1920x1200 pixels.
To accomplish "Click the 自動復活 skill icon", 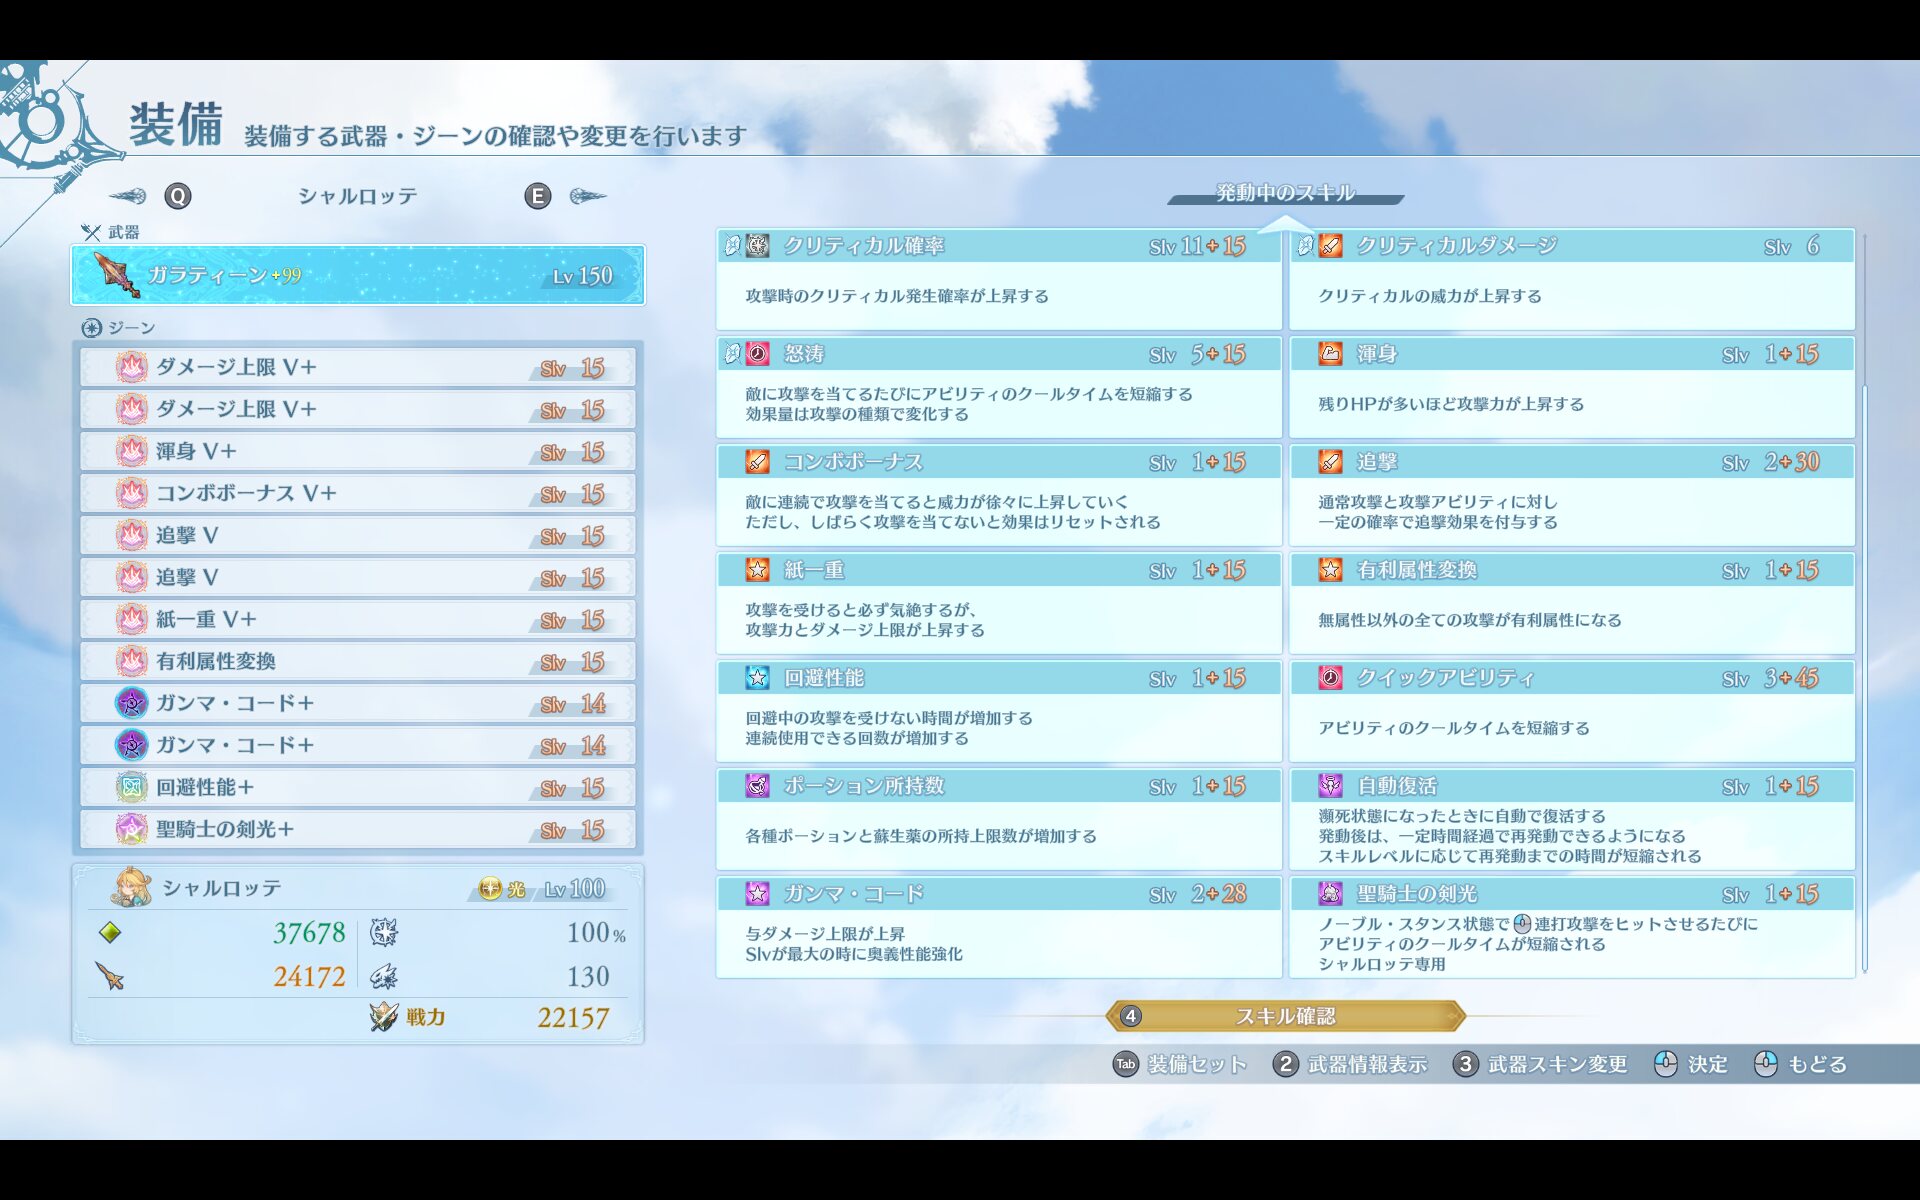I will (x=1330, y=786).
